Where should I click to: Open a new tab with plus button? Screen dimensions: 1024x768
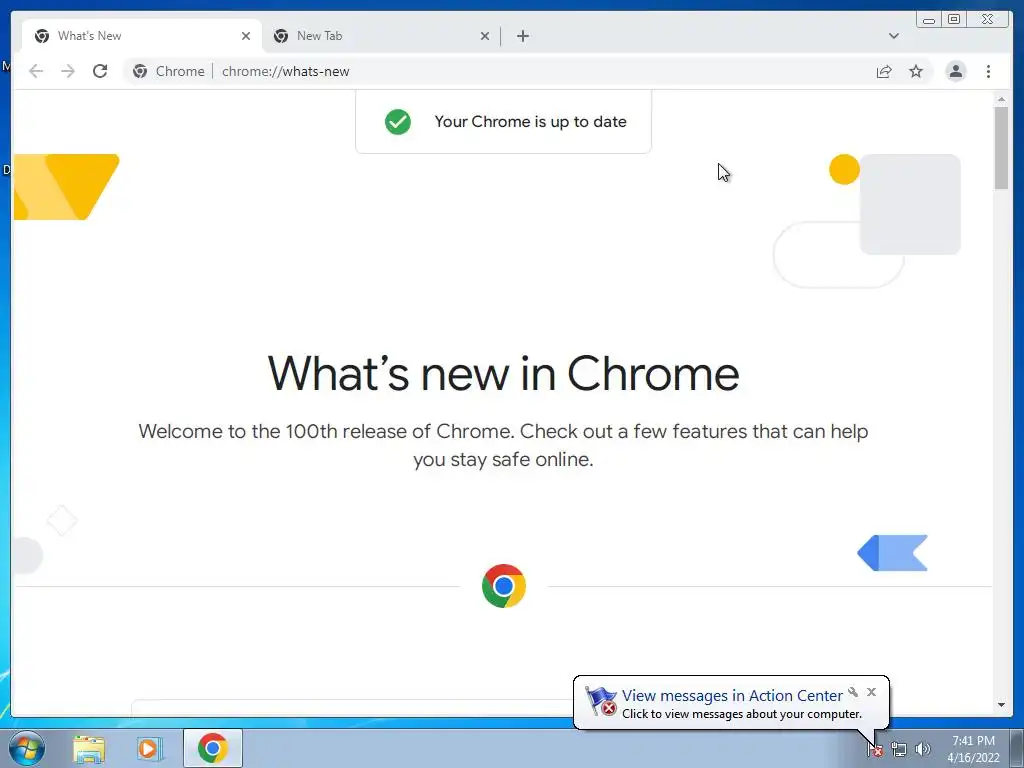(522, 36)
